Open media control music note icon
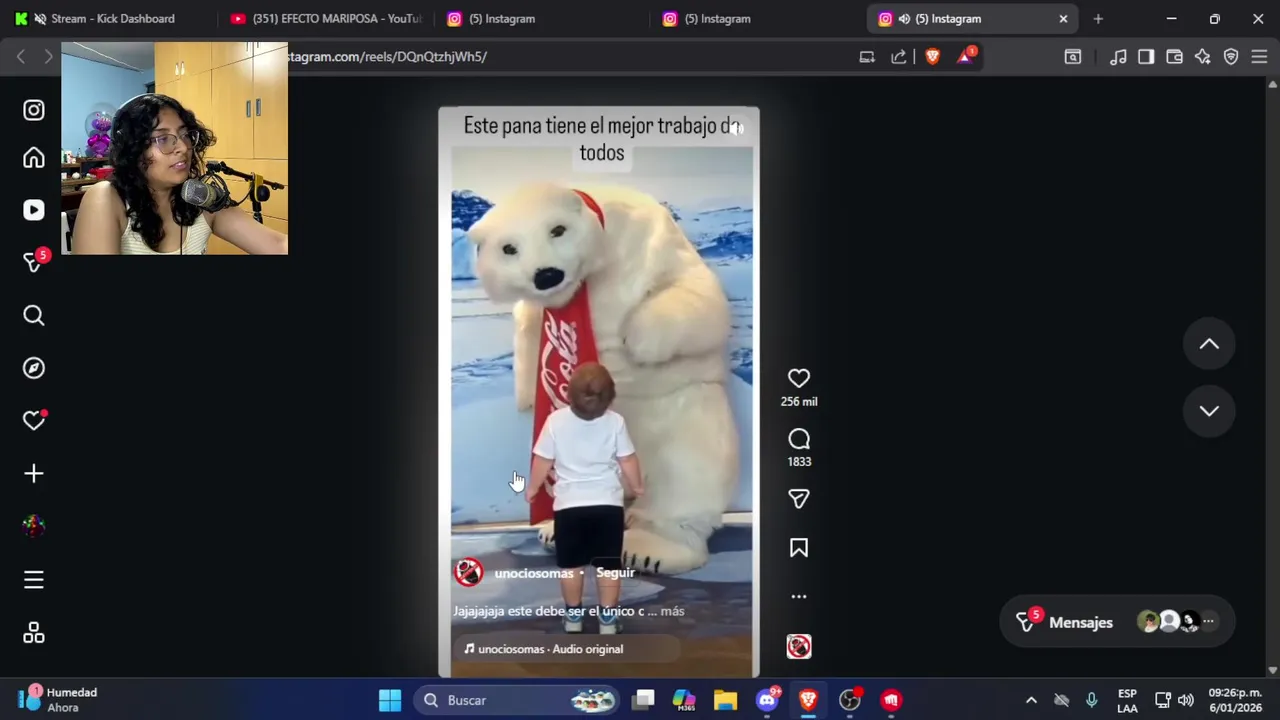The width and height of the screenshot is (1280, 720). pos(1118,57)
